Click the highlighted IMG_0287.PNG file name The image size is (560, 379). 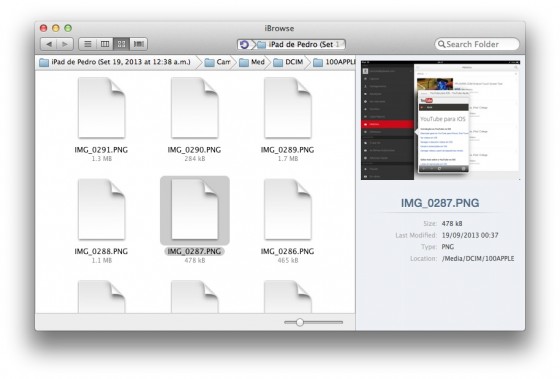(x=194, y=251)
